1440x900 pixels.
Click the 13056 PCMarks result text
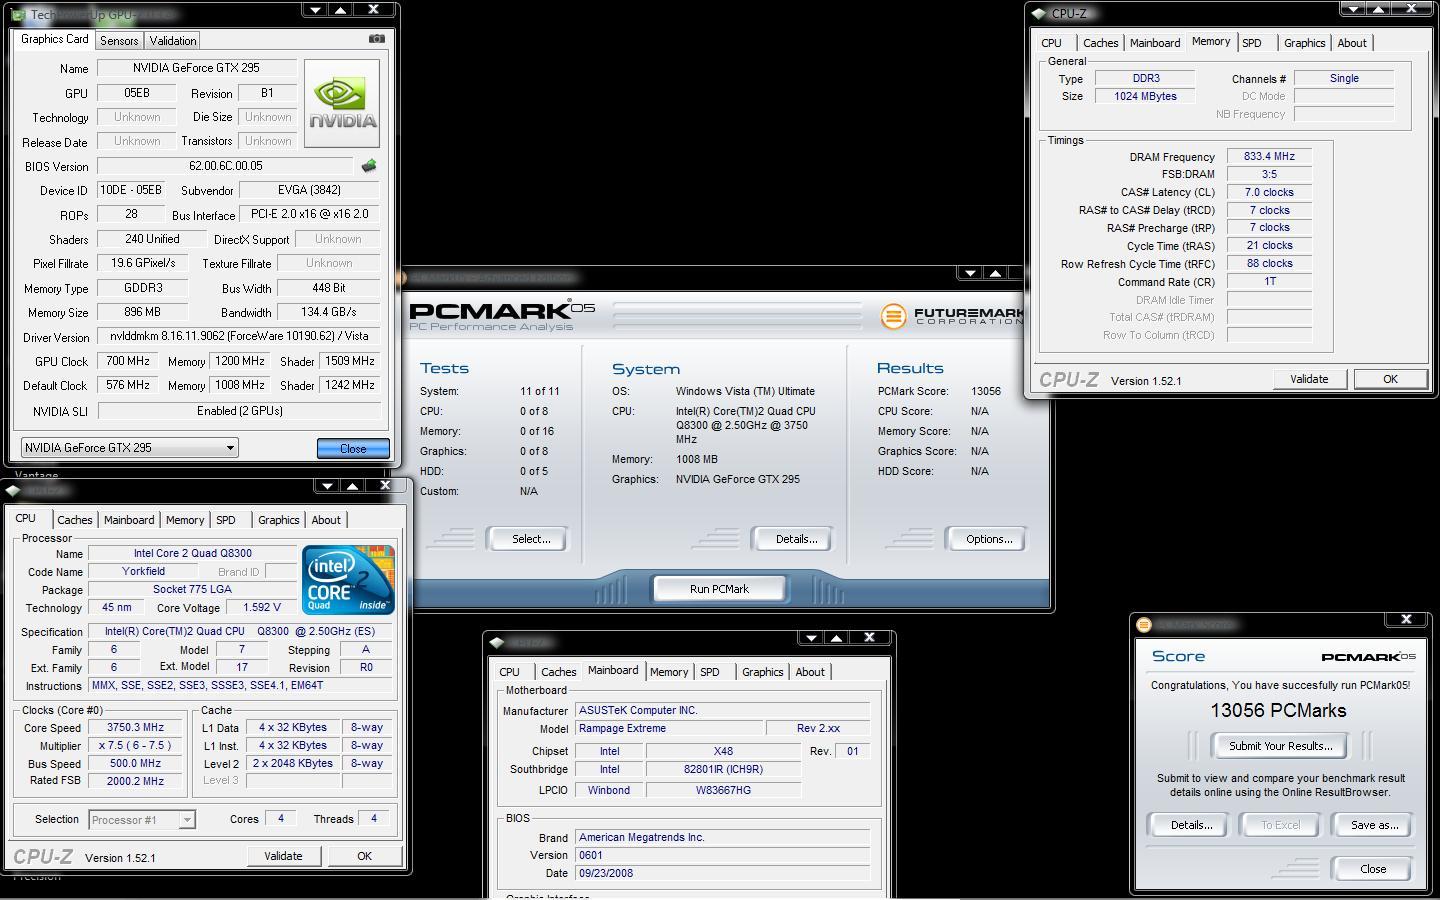[x=1278, y=711]
